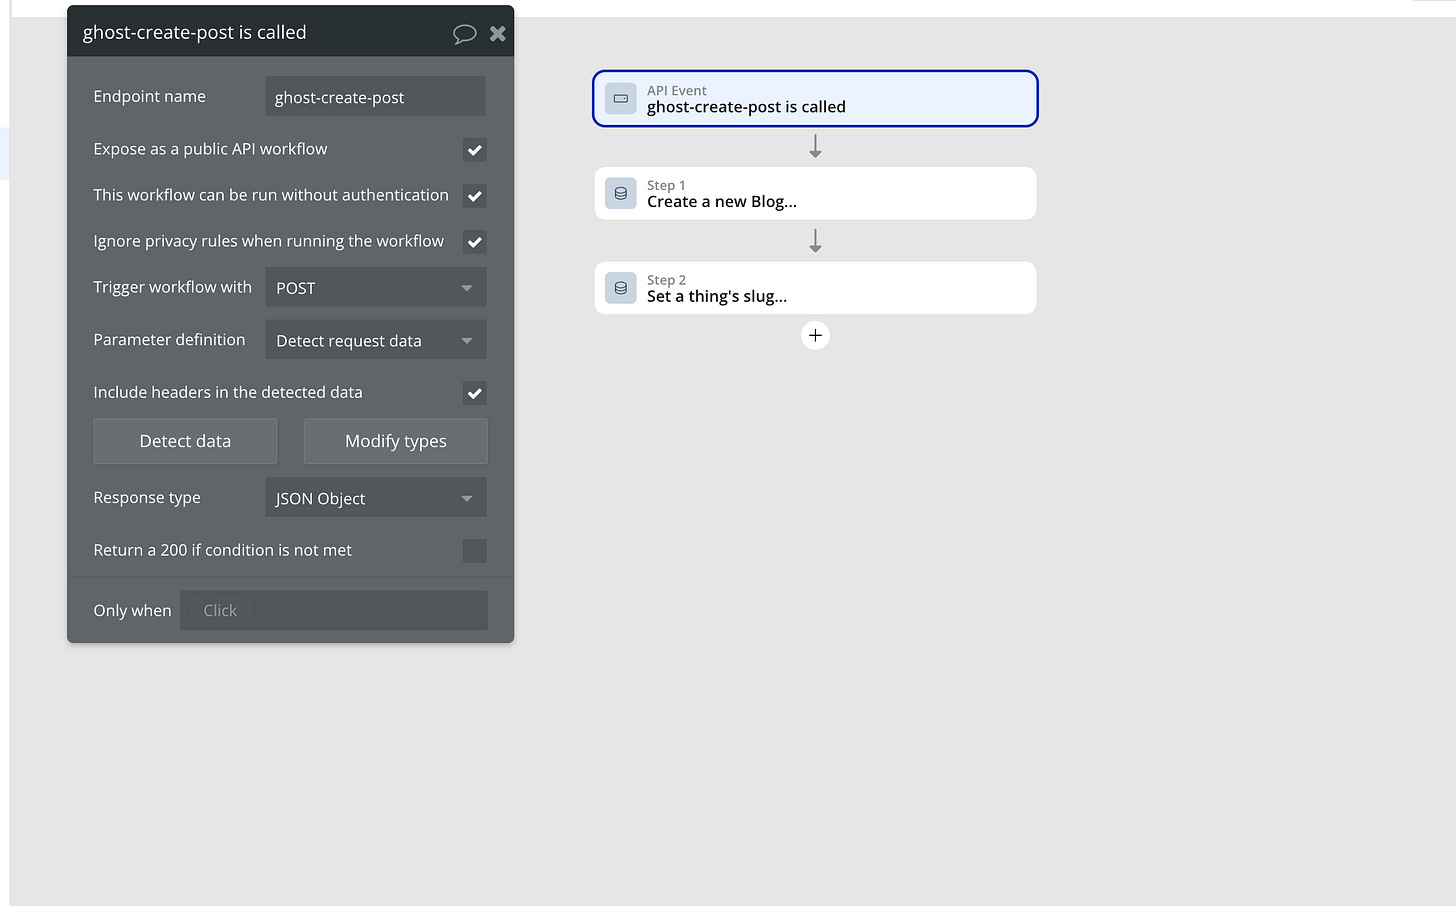Uncheck run without authentication option
The width and height of the screenshot is (1456, 906).
475,196
